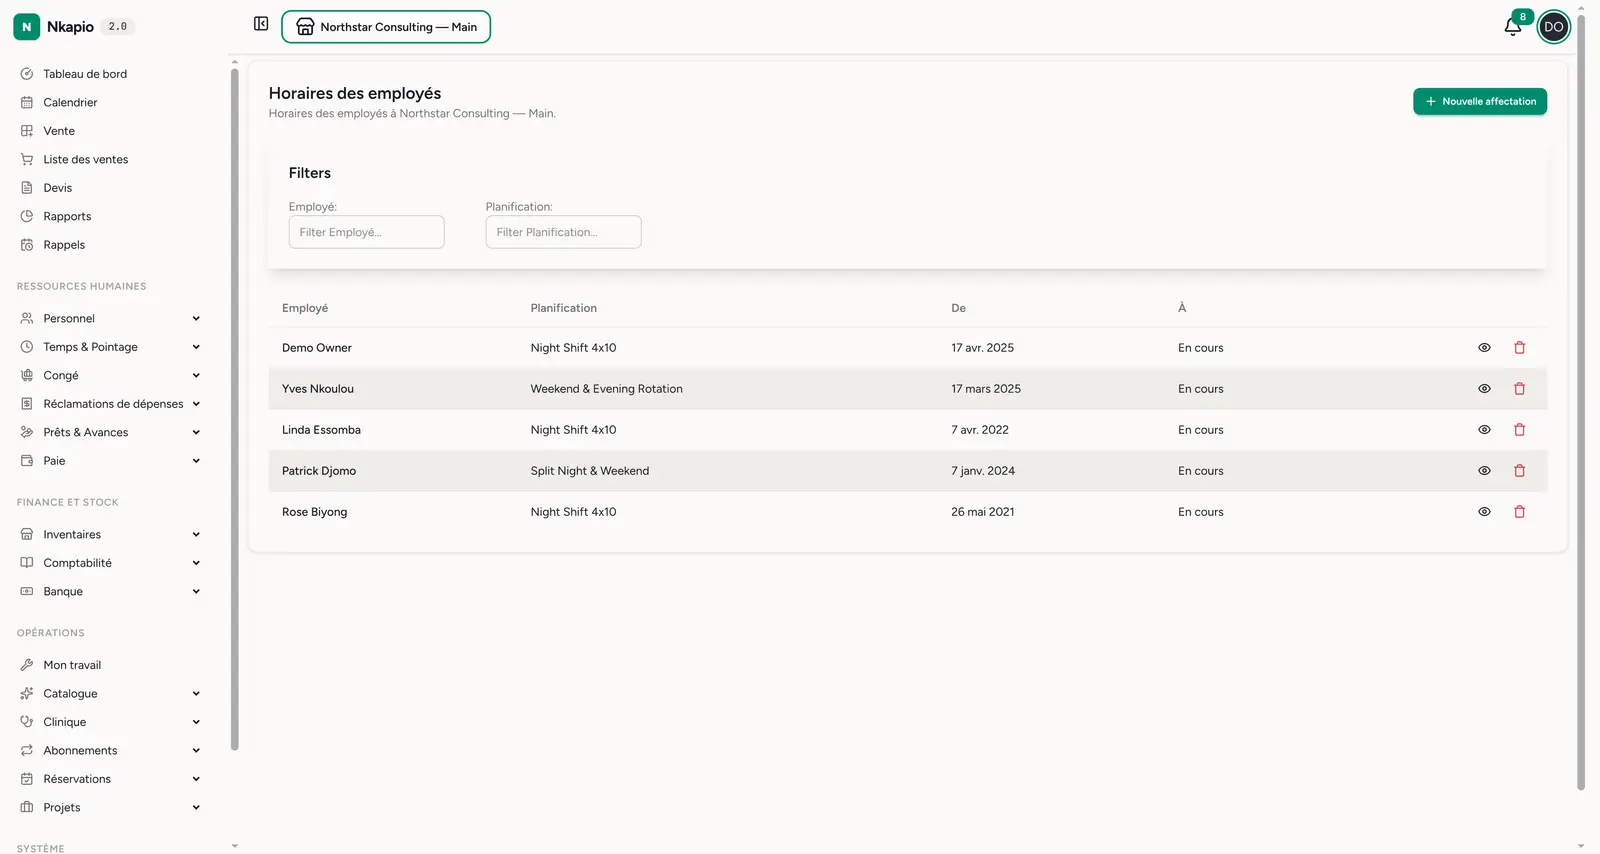
Task: View Yves Nkoulou's schedule details
Action: (1484, 389)
